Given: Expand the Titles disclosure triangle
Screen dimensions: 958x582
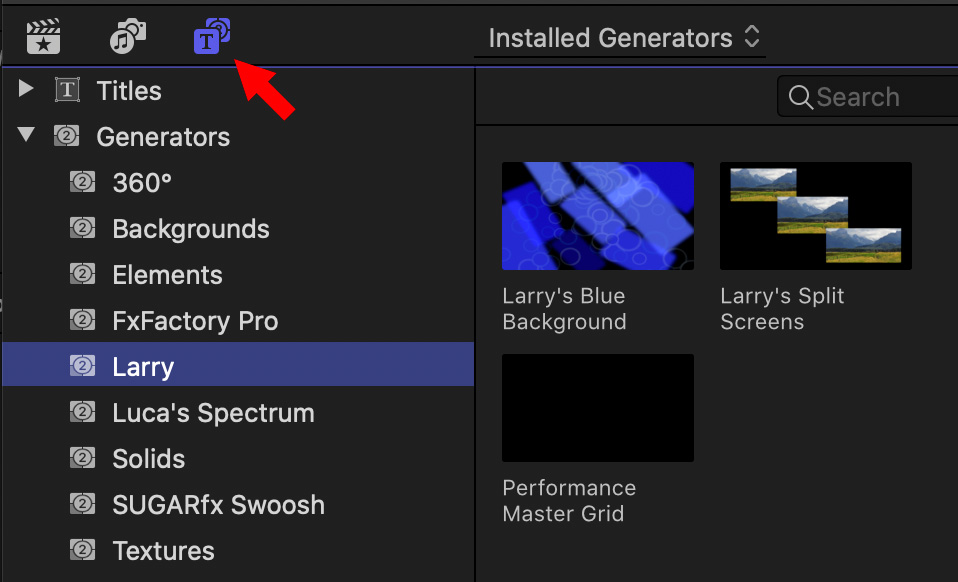Looking at the screenshot, I should pyautogui.click(x=26, y=89).
